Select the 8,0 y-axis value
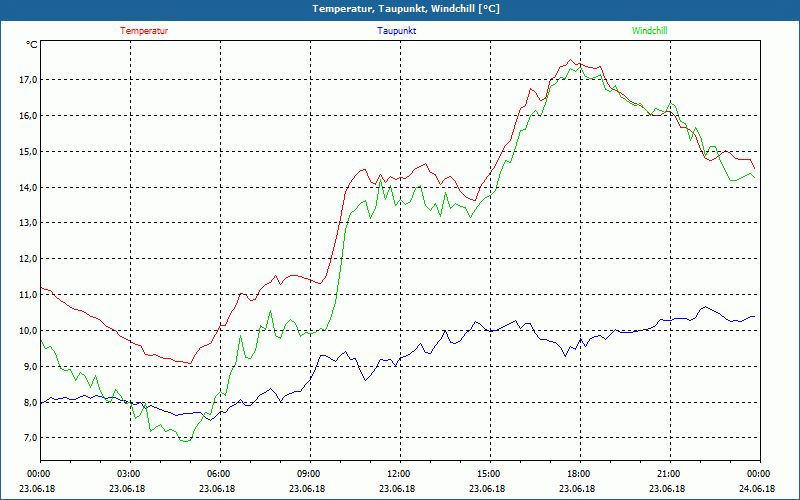 tap(31, 403)
